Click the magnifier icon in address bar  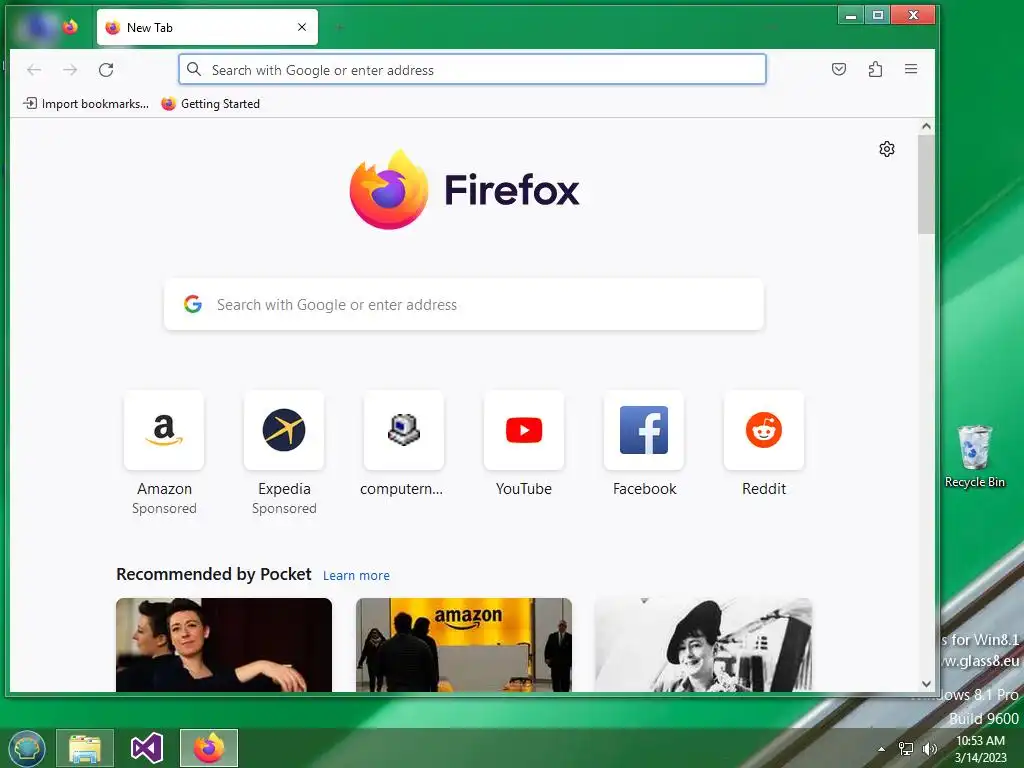tap(194, 69)
